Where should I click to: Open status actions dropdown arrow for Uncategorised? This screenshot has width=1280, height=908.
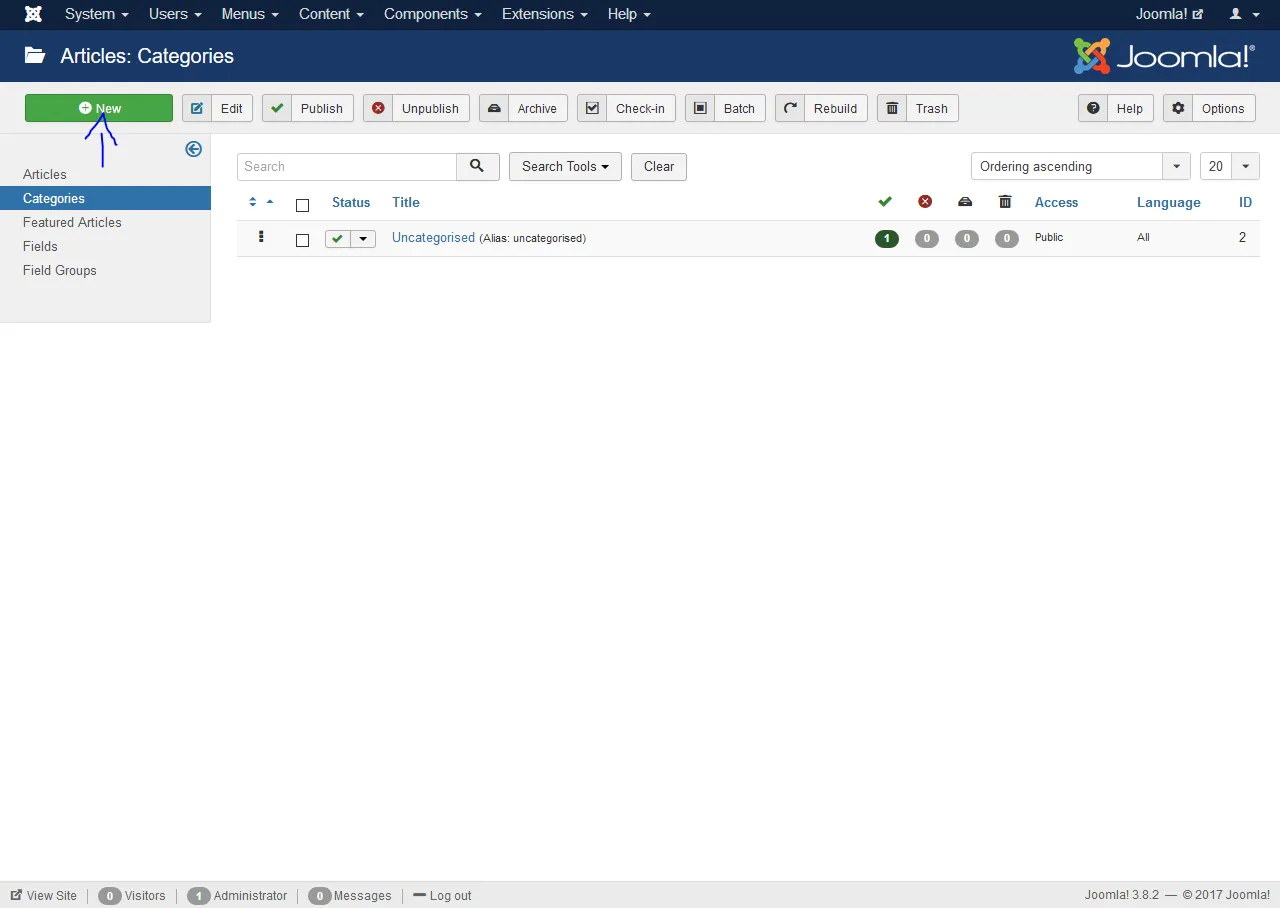[x=363, y=239]
